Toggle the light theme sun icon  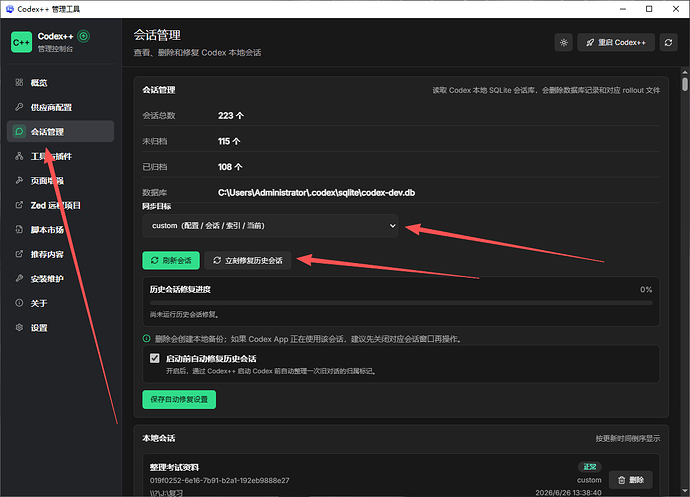coord(563,42)
